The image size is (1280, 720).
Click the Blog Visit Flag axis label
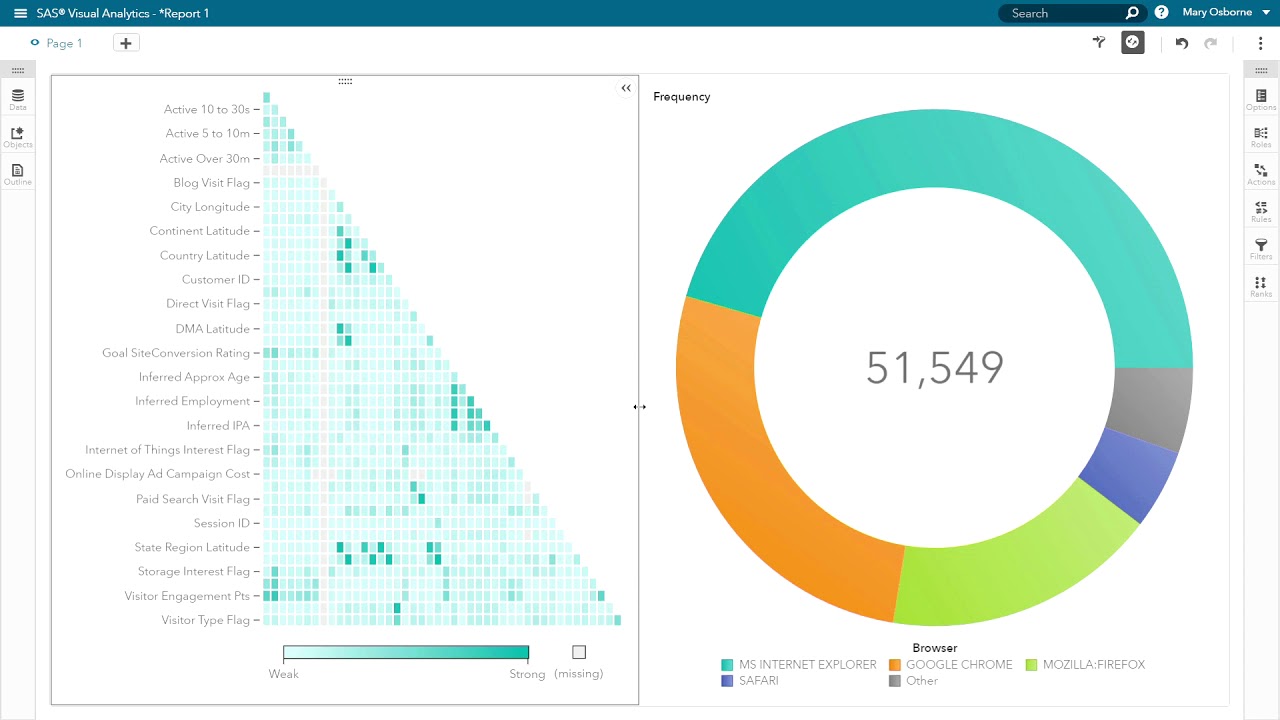click(x=211, y=183)
